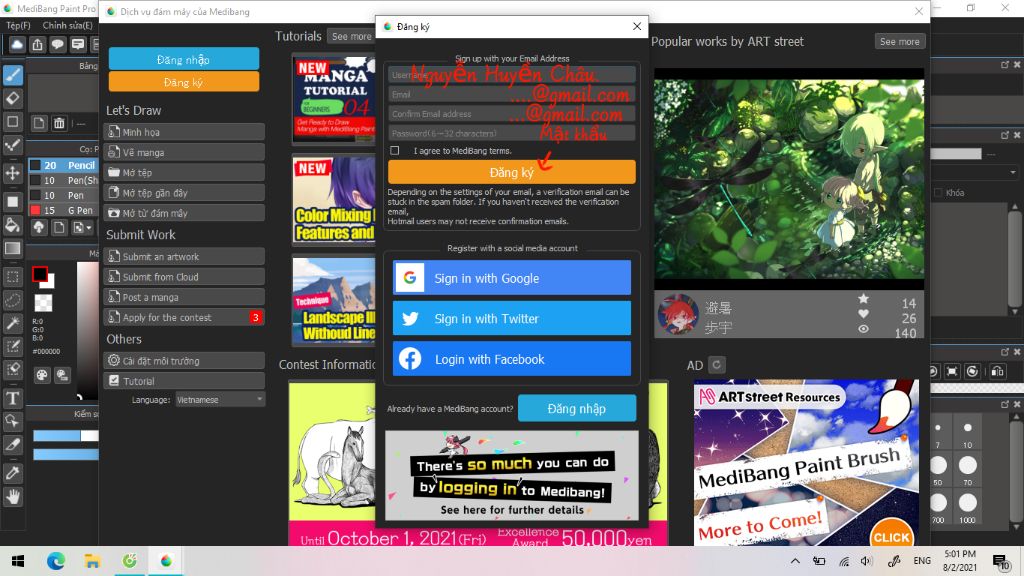This screenshot has height=576, width=1024.
Task: Click Đăng nhập next to Already have account
Action: click(577, 408)
